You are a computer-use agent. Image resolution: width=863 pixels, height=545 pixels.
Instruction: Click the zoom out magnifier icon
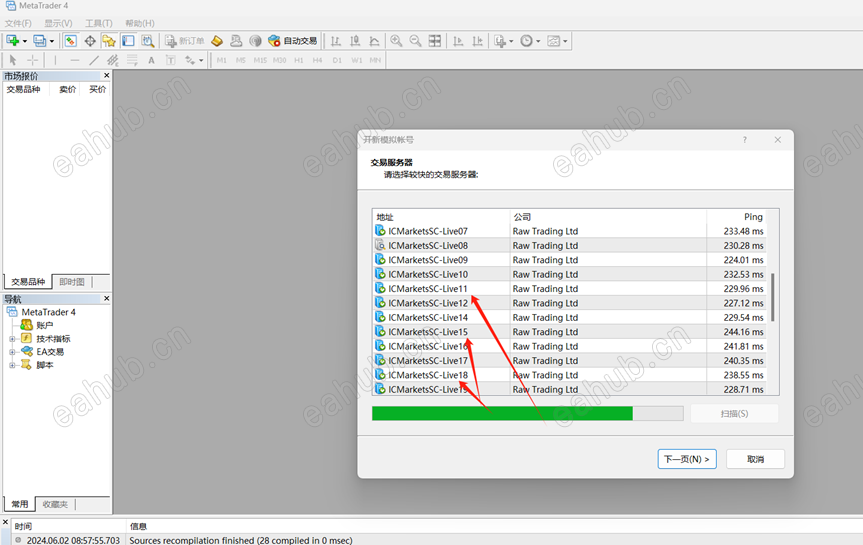click(416, 41)
